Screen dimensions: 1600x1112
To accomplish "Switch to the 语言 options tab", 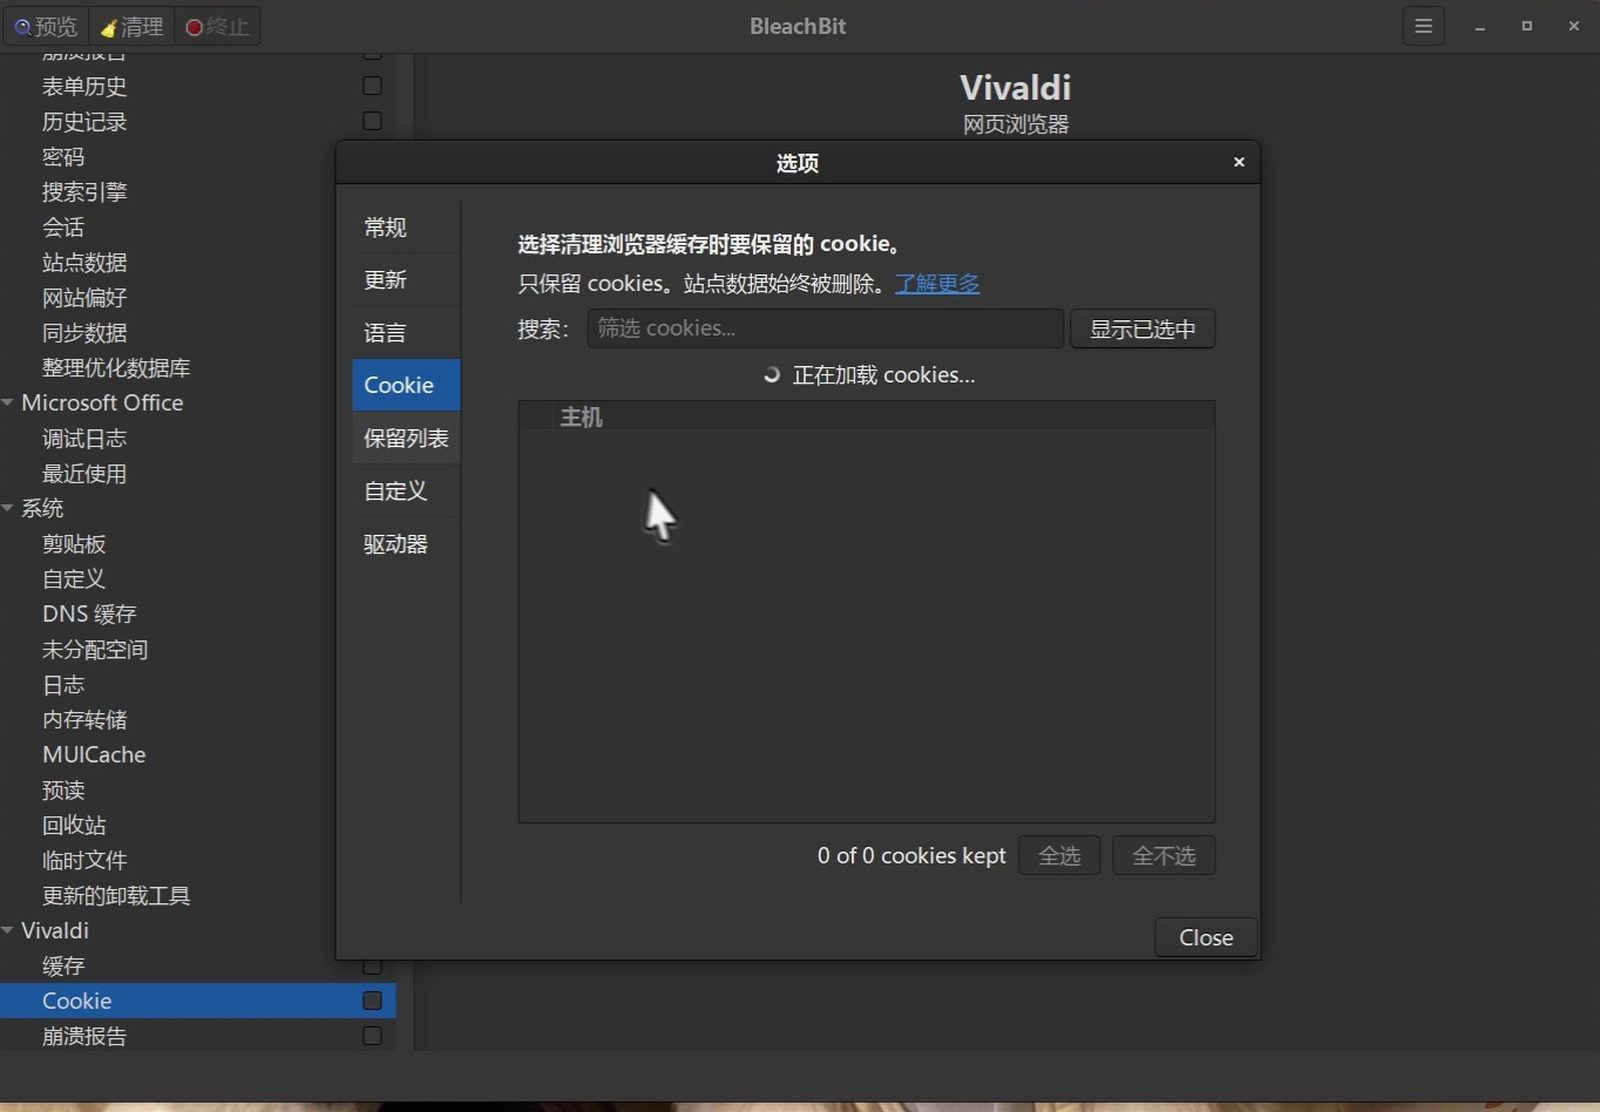I will click(x=406, y=332).
